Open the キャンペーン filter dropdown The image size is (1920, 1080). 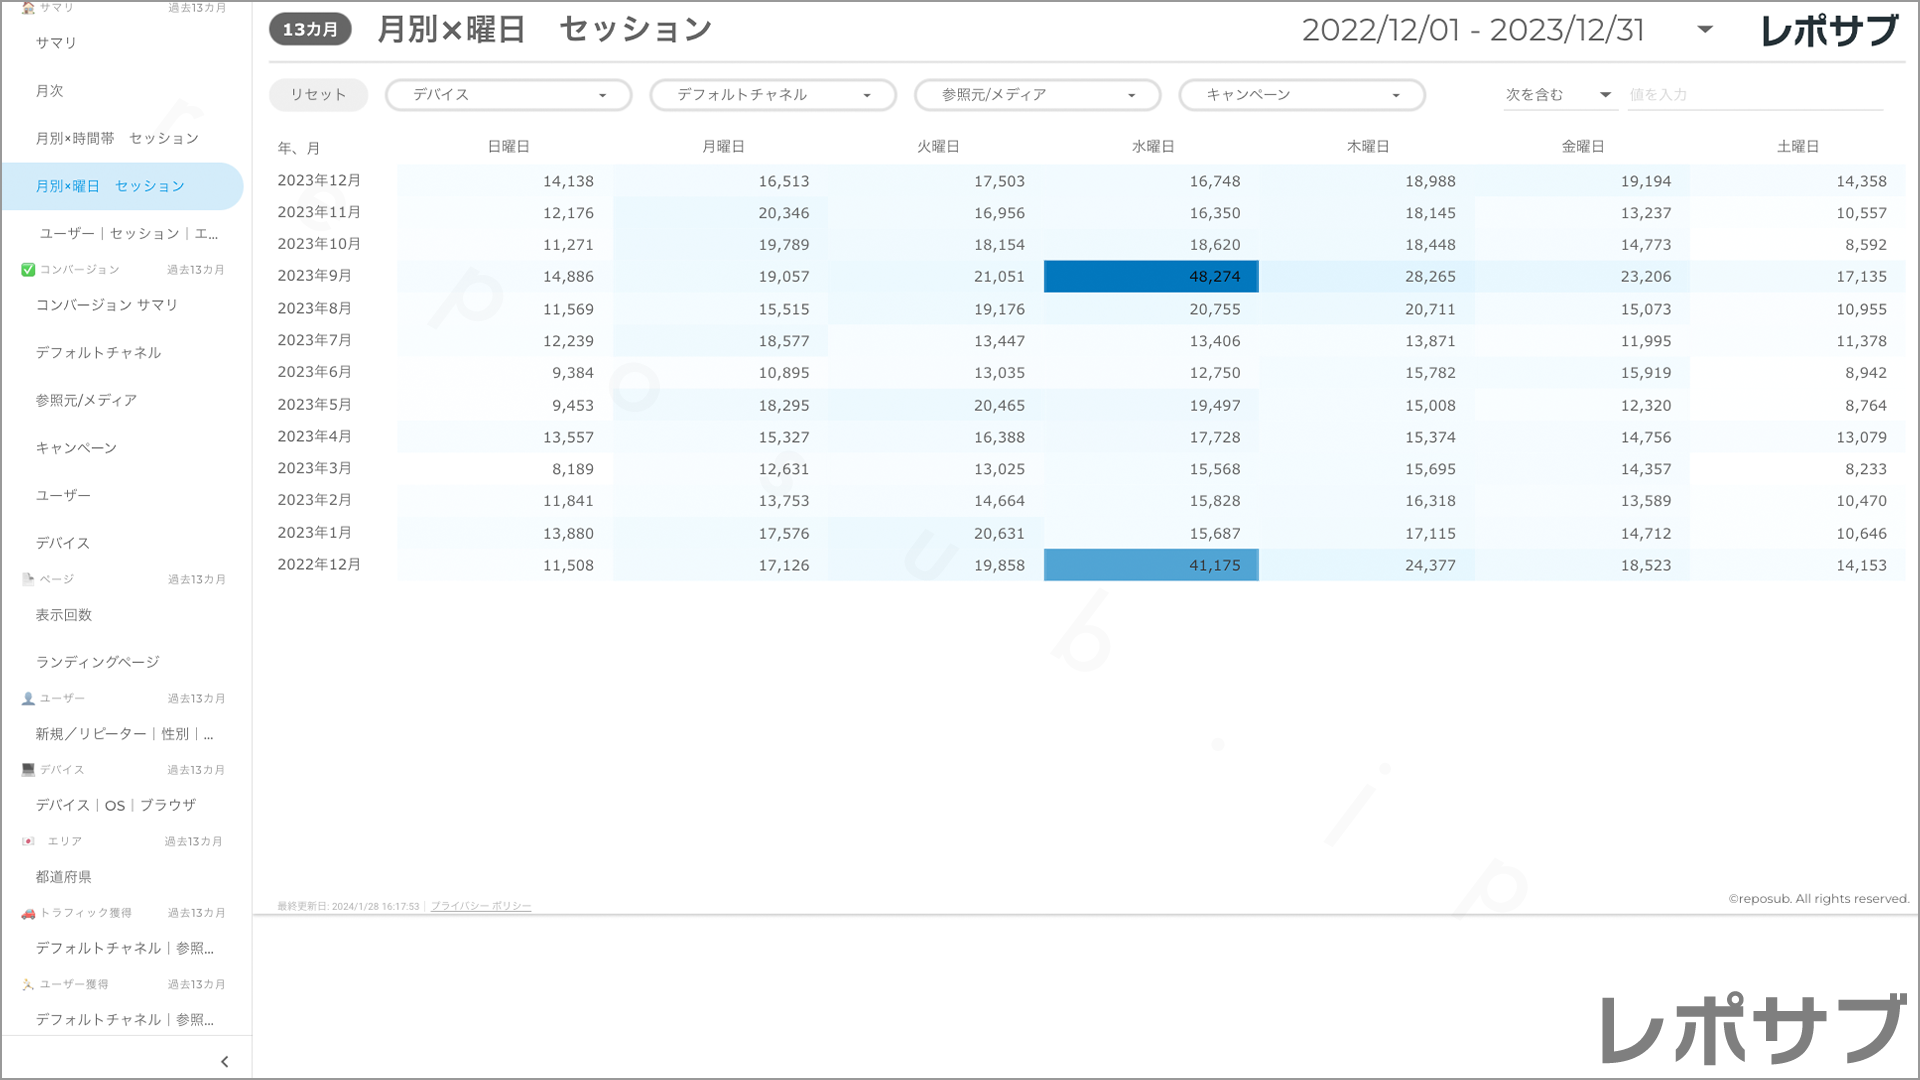pos(1302,95)
